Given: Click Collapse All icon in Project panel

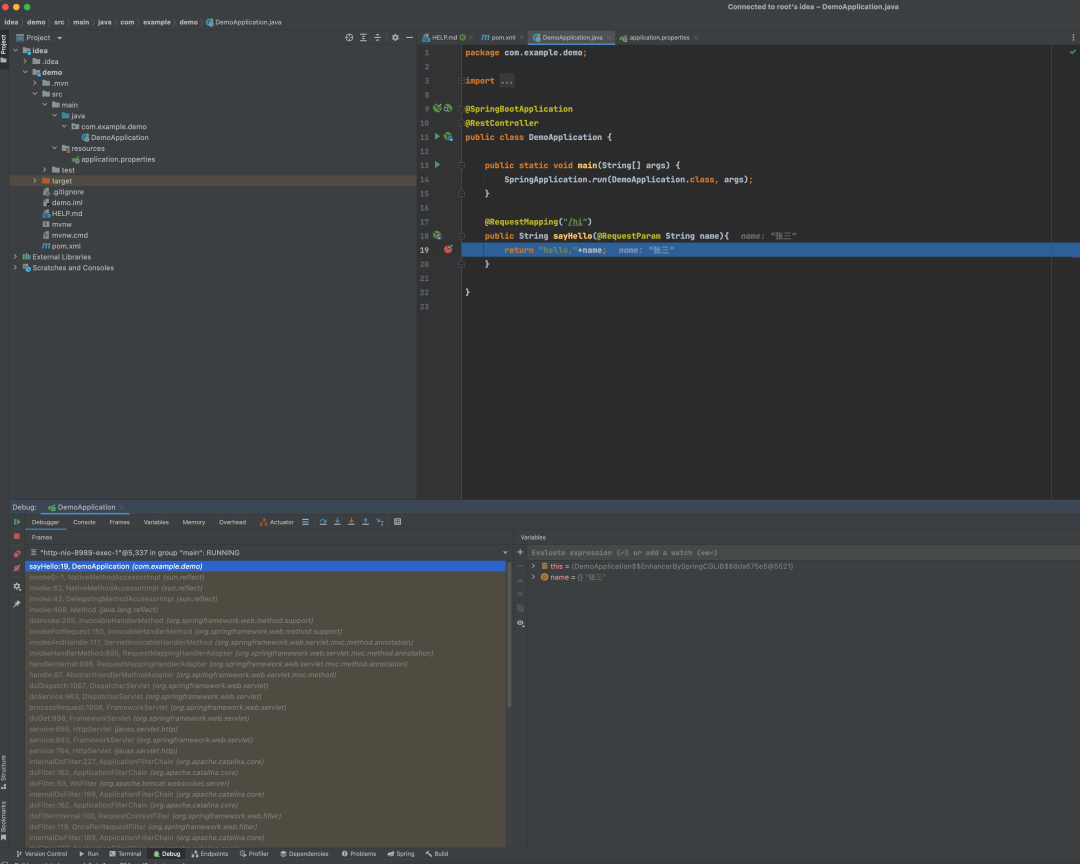Looking at the screenshot, I should [x=377, y=38].
